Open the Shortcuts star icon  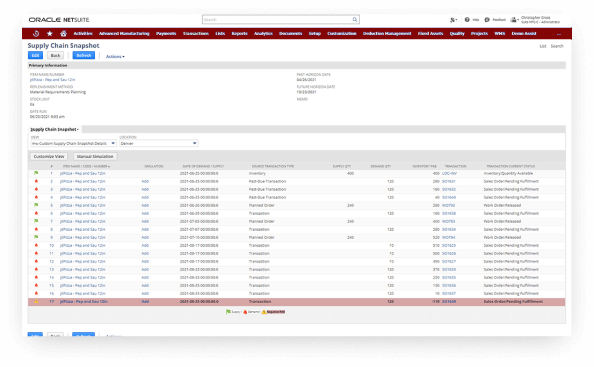(x=50, y=33)
